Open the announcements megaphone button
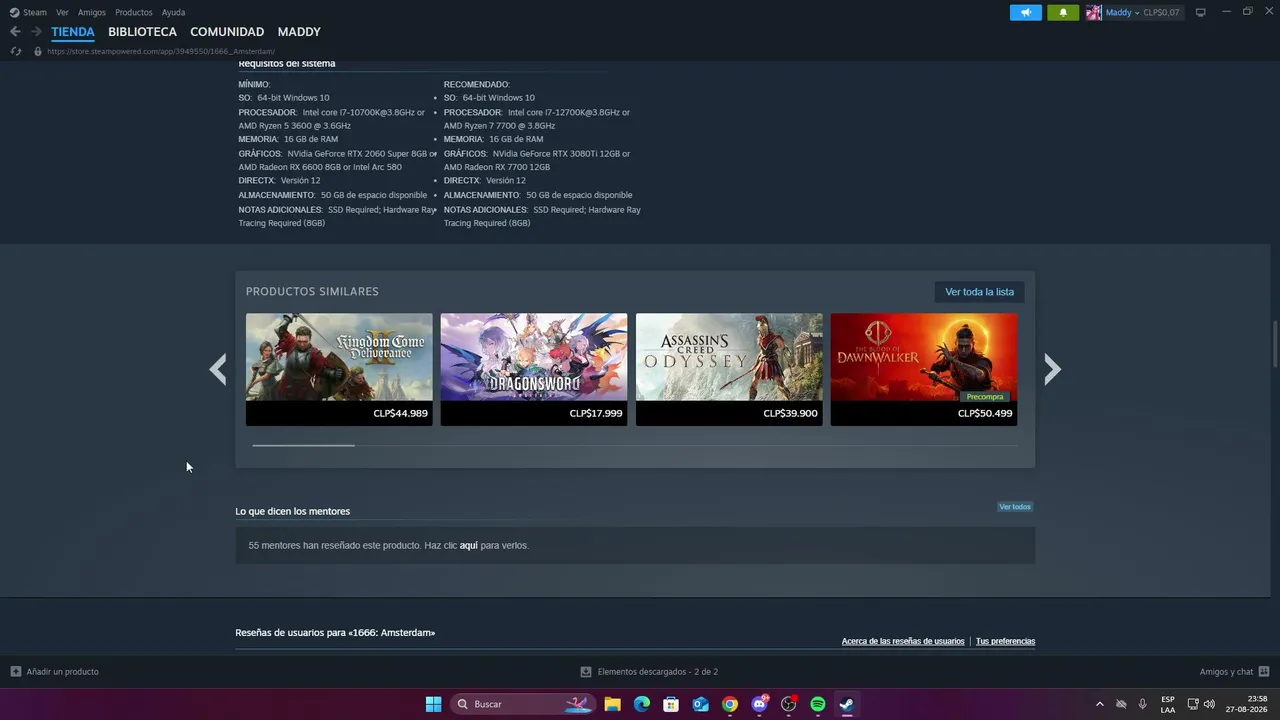This screenshot has height=720, width=1280. (1025, 12)
